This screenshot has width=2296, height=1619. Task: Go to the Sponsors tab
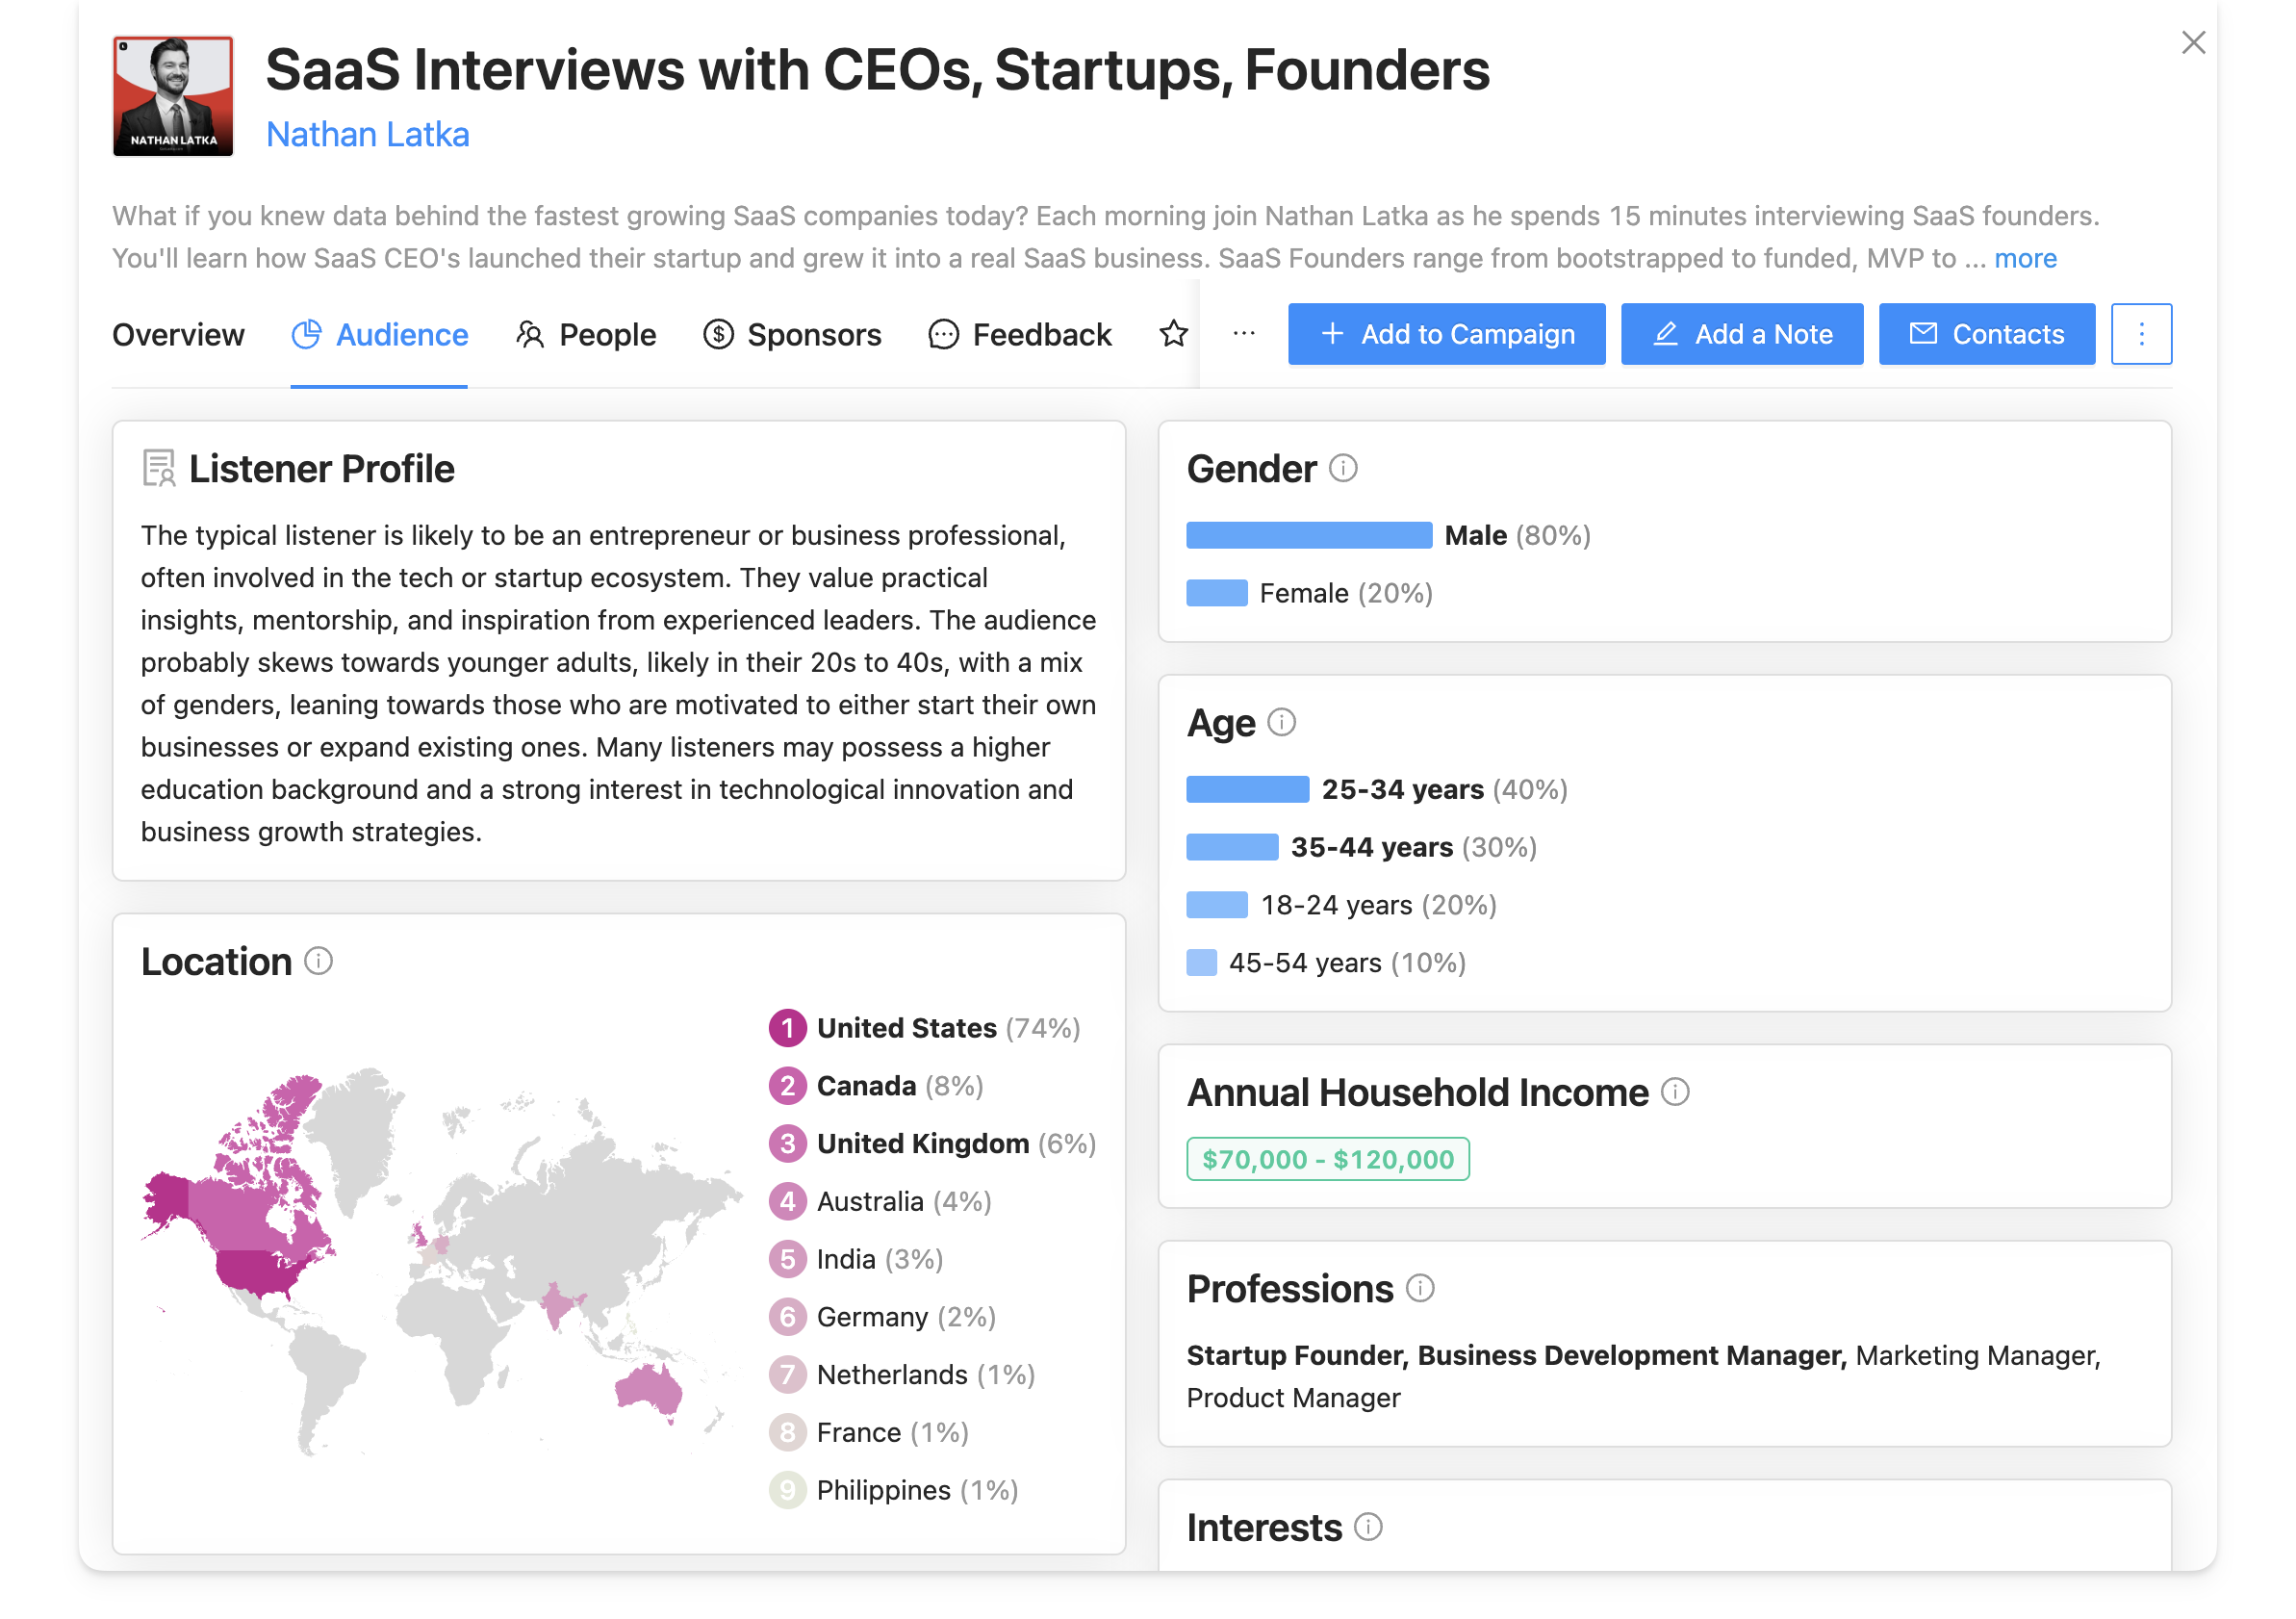point(792,334)
